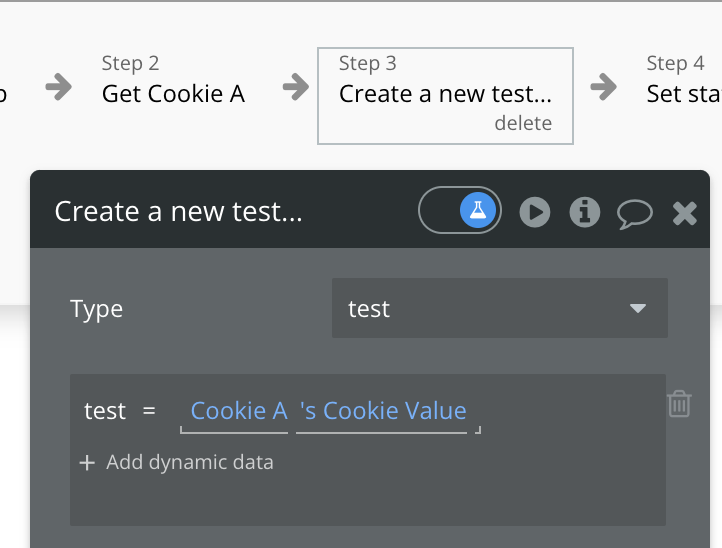
Task: Click the Add dynamic data text
Action: coord(189,463)
